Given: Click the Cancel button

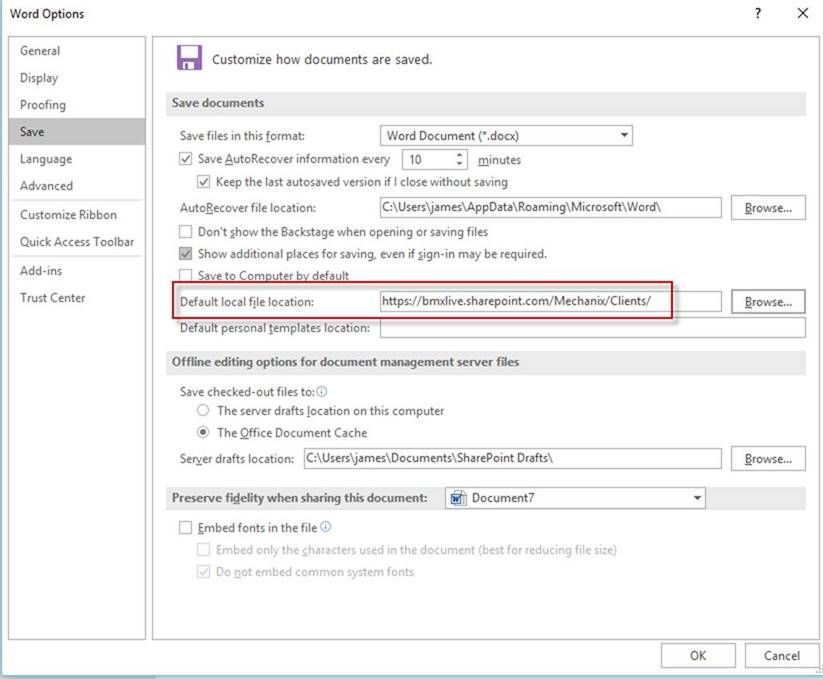Looking at the screenshot, I should pos(782,655).
